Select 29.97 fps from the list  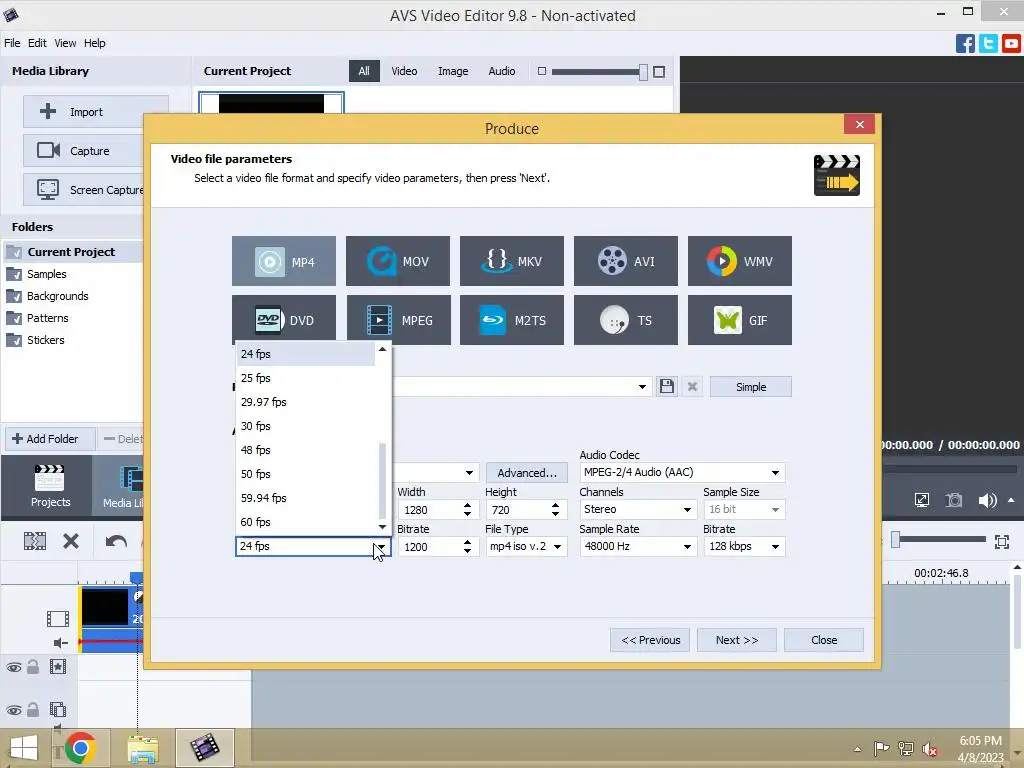click(x=305, y=402)
